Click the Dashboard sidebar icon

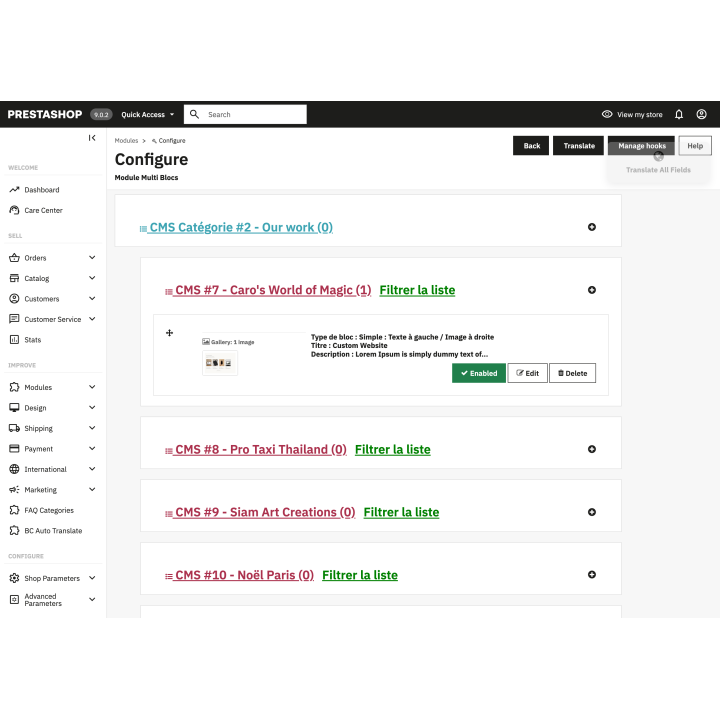point(15,190)
